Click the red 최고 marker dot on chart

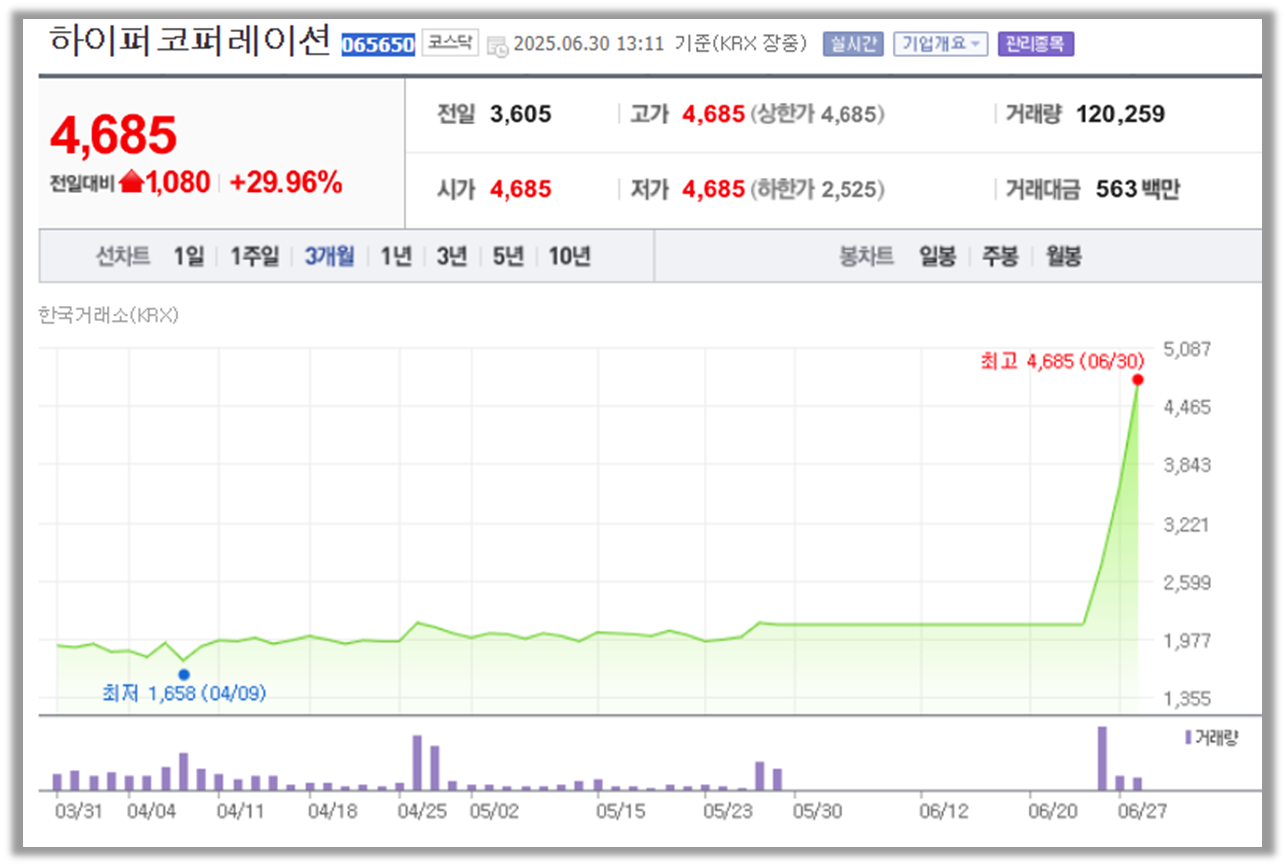coord(1138,380)
